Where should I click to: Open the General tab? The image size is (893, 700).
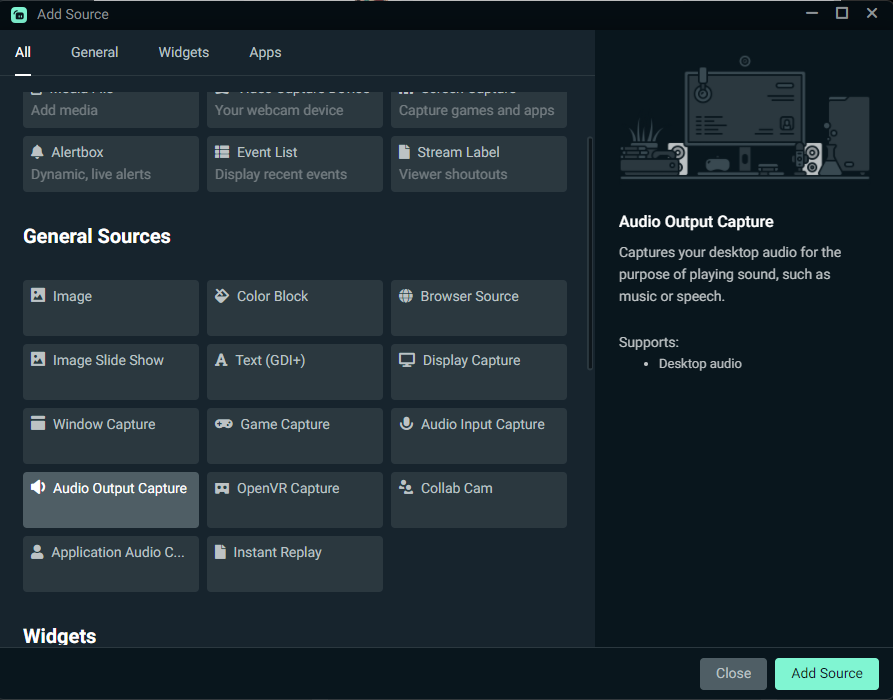(x=95, y=52)
